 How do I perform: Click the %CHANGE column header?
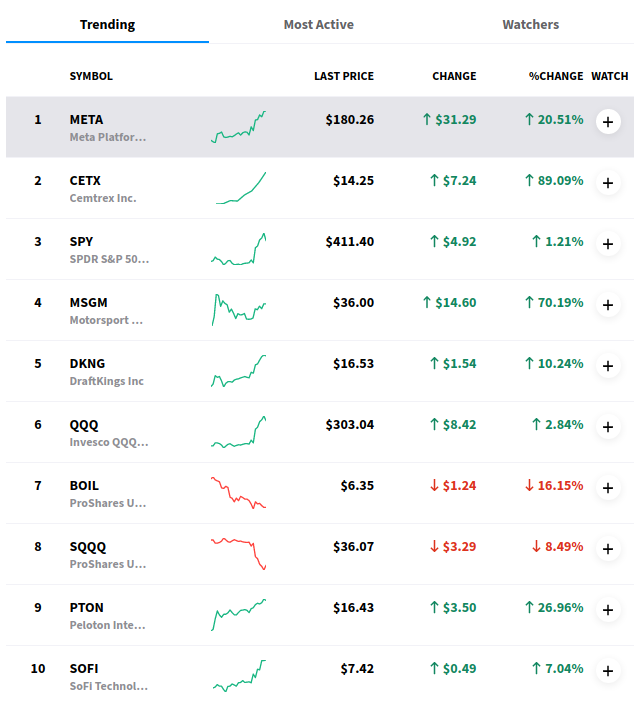(x=556, y=76)
